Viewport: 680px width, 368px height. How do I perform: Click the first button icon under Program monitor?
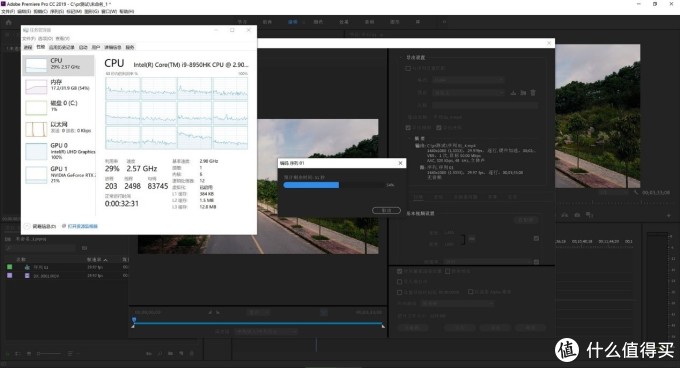565,215
